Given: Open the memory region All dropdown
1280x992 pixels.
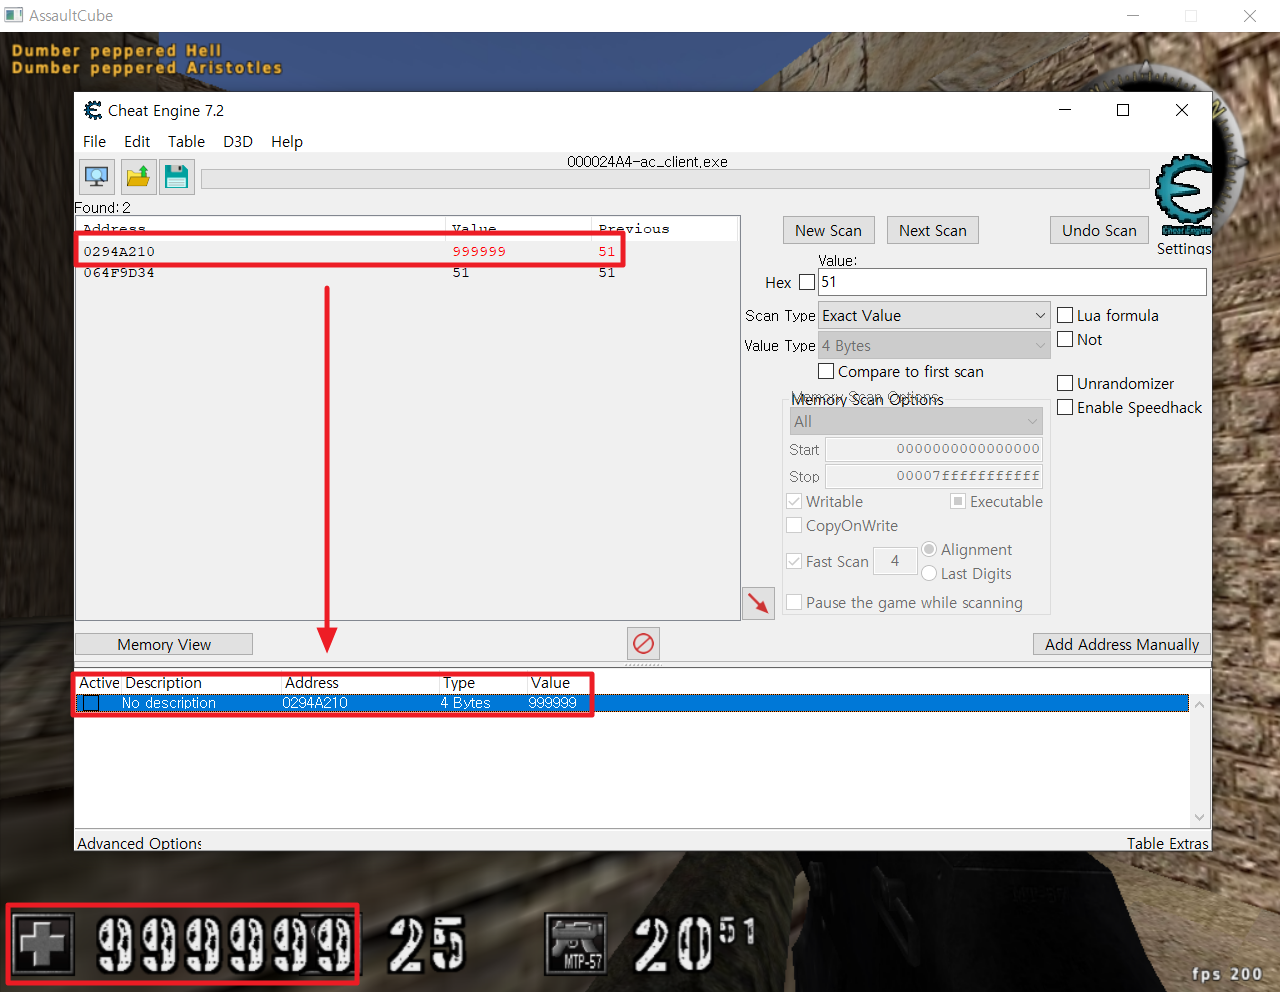Looking at the screenshot, I should point(917,421).
